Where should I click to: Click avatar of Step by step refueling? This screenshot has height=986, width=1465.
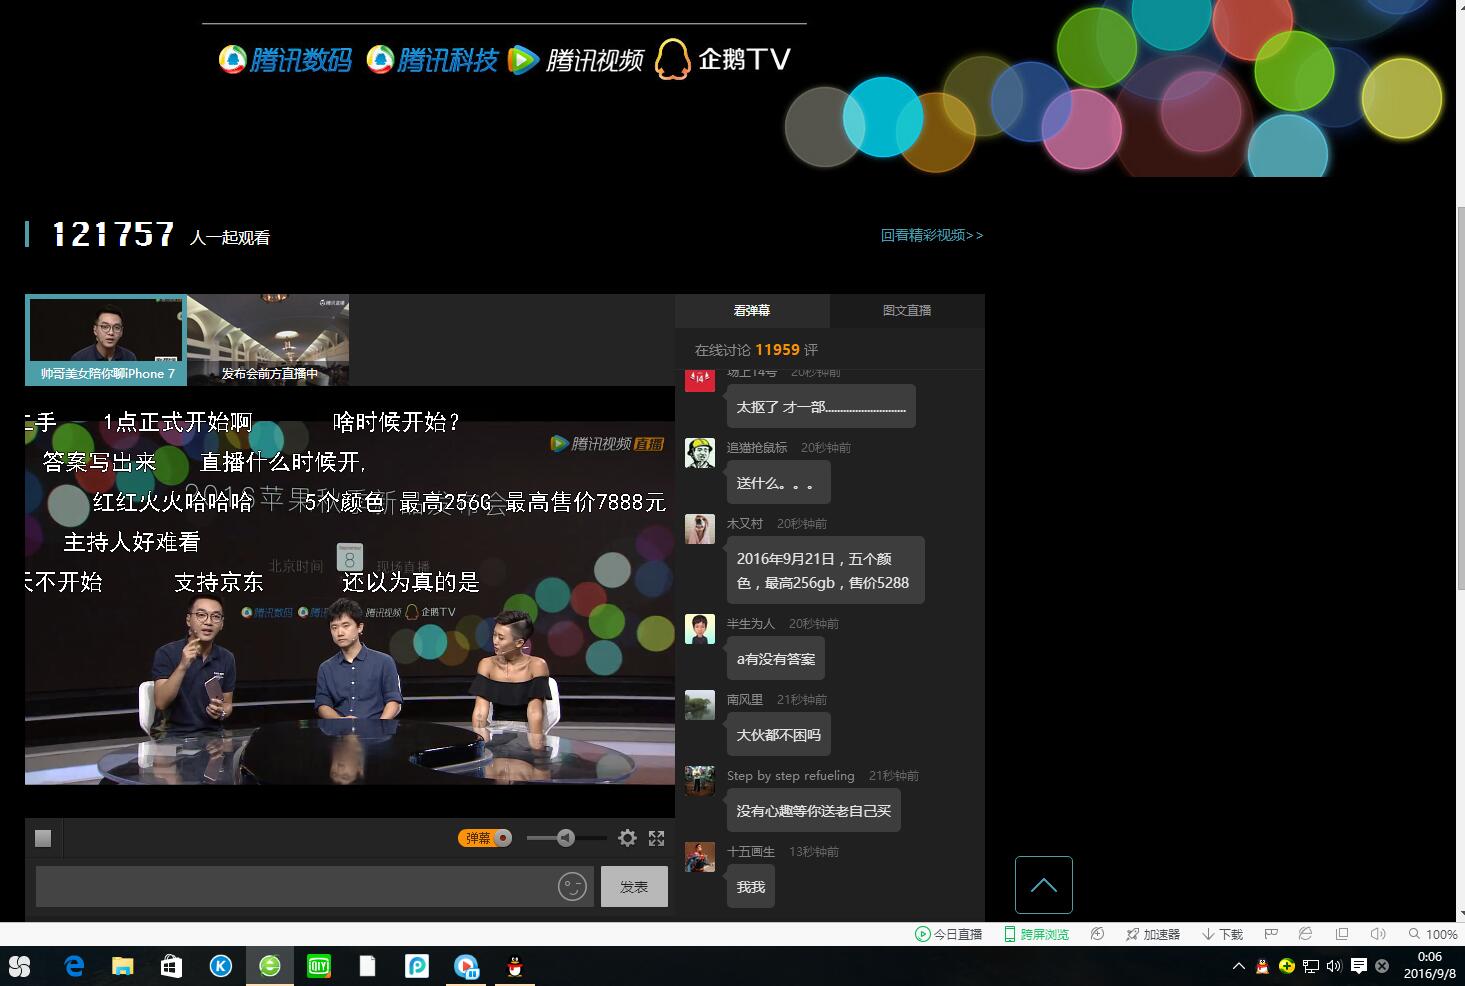coord(700,781)
